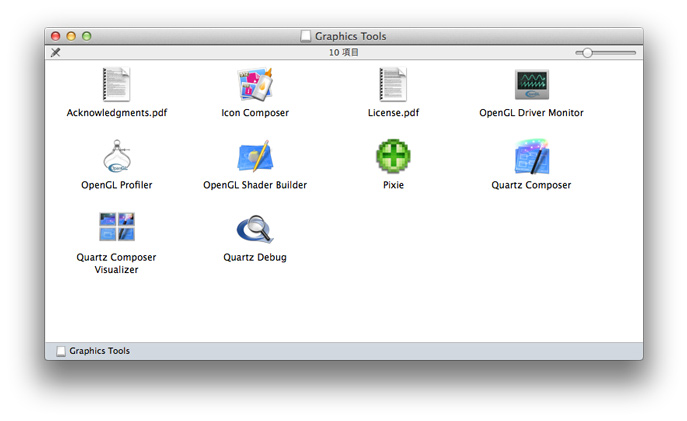Click the "Quartz Composer Visualizer" name label
Viewport: 687px width, 421px height.
[117, 263]
